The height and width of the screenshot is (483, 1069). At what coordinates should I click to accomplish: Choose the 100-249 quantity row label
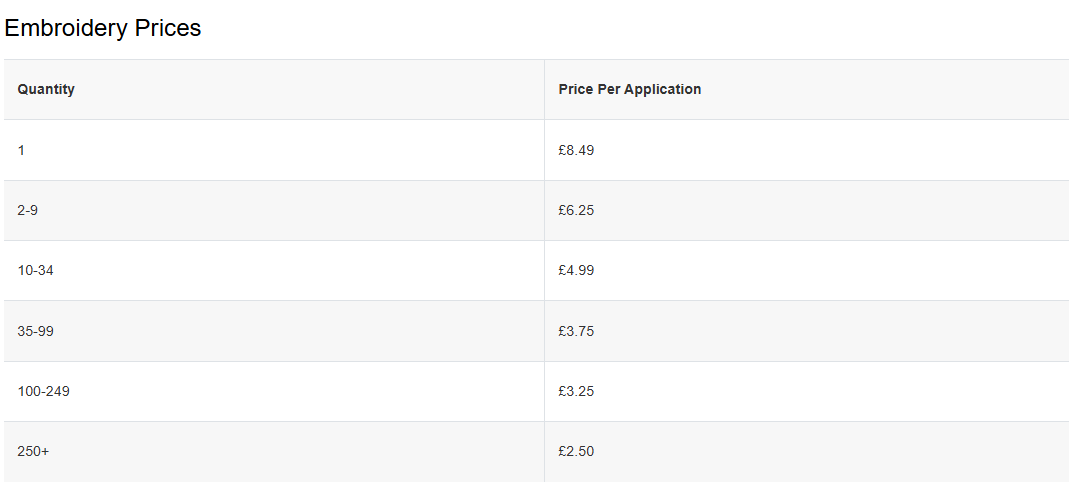(x=43, y=391)
